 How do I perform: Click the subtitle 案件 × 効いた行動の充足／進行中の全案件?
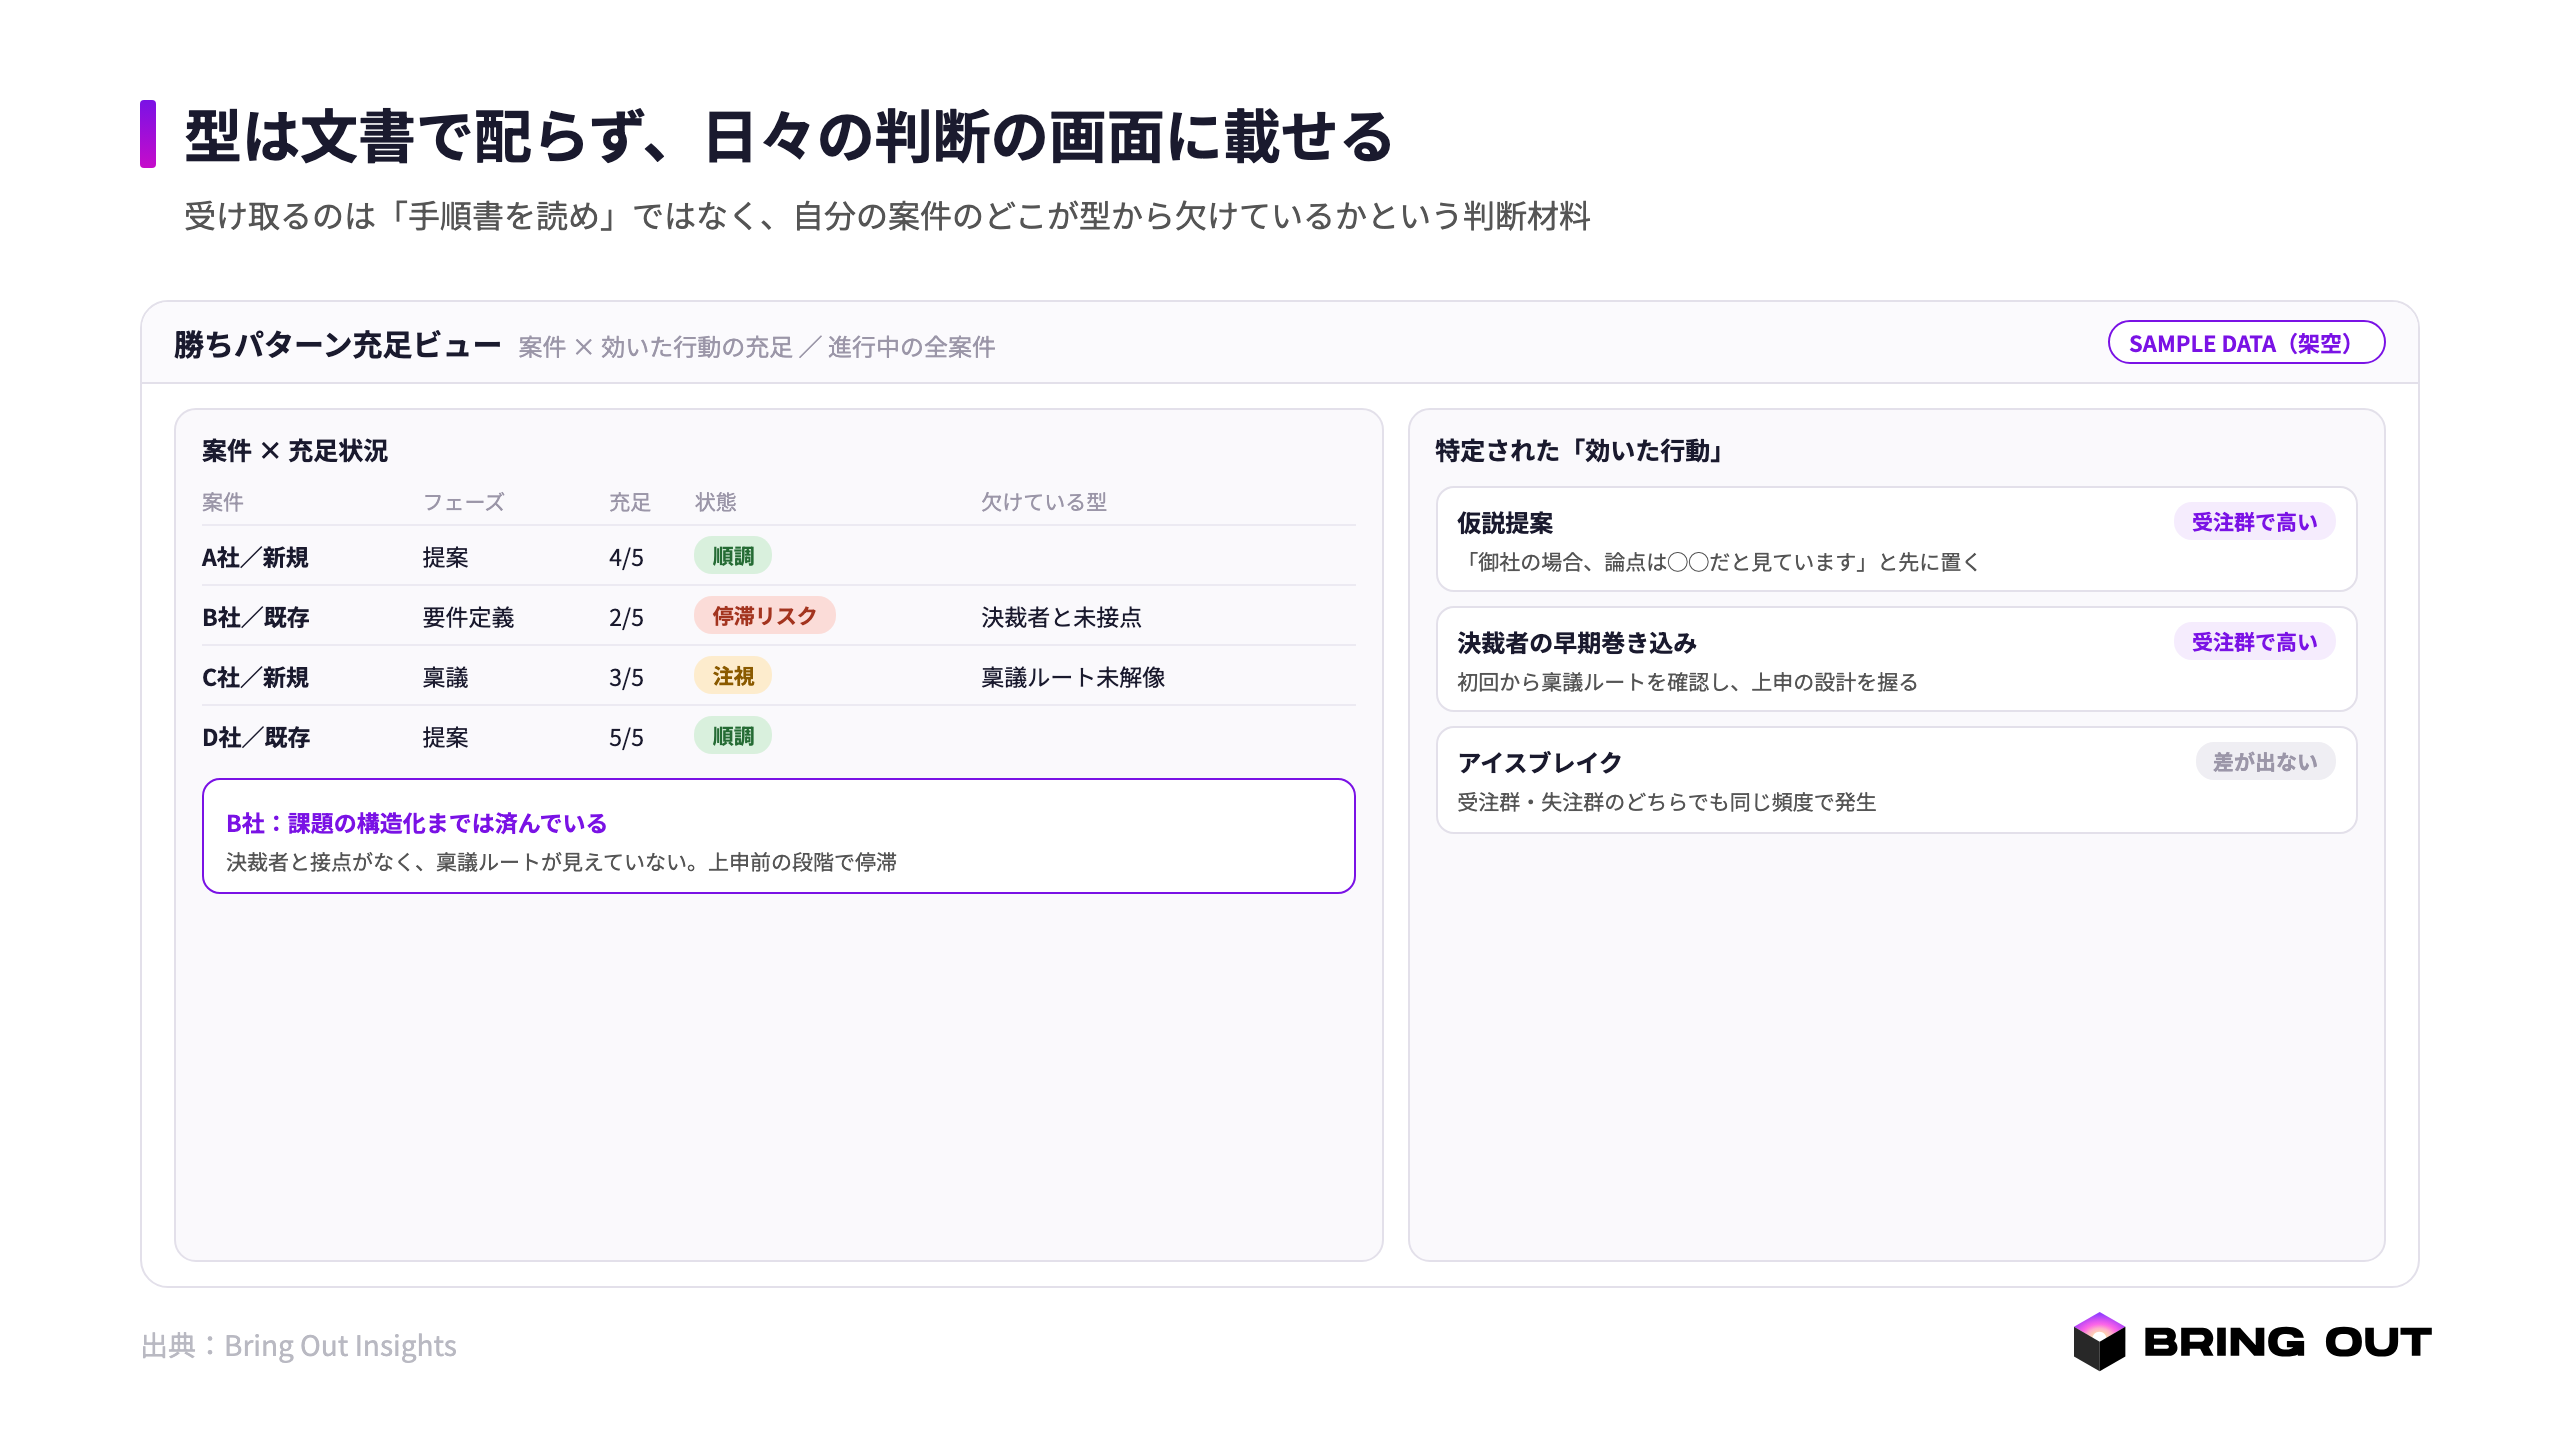(x=757, y=347)
